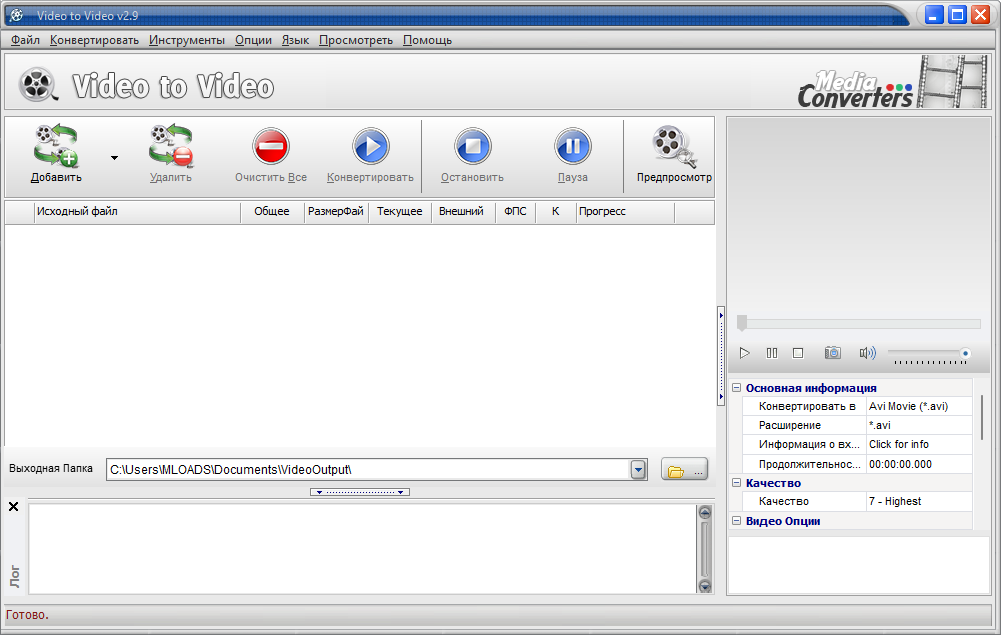Click the Добавить add video icon
The width and height of the screenshot is (1001, 635).
56,146
